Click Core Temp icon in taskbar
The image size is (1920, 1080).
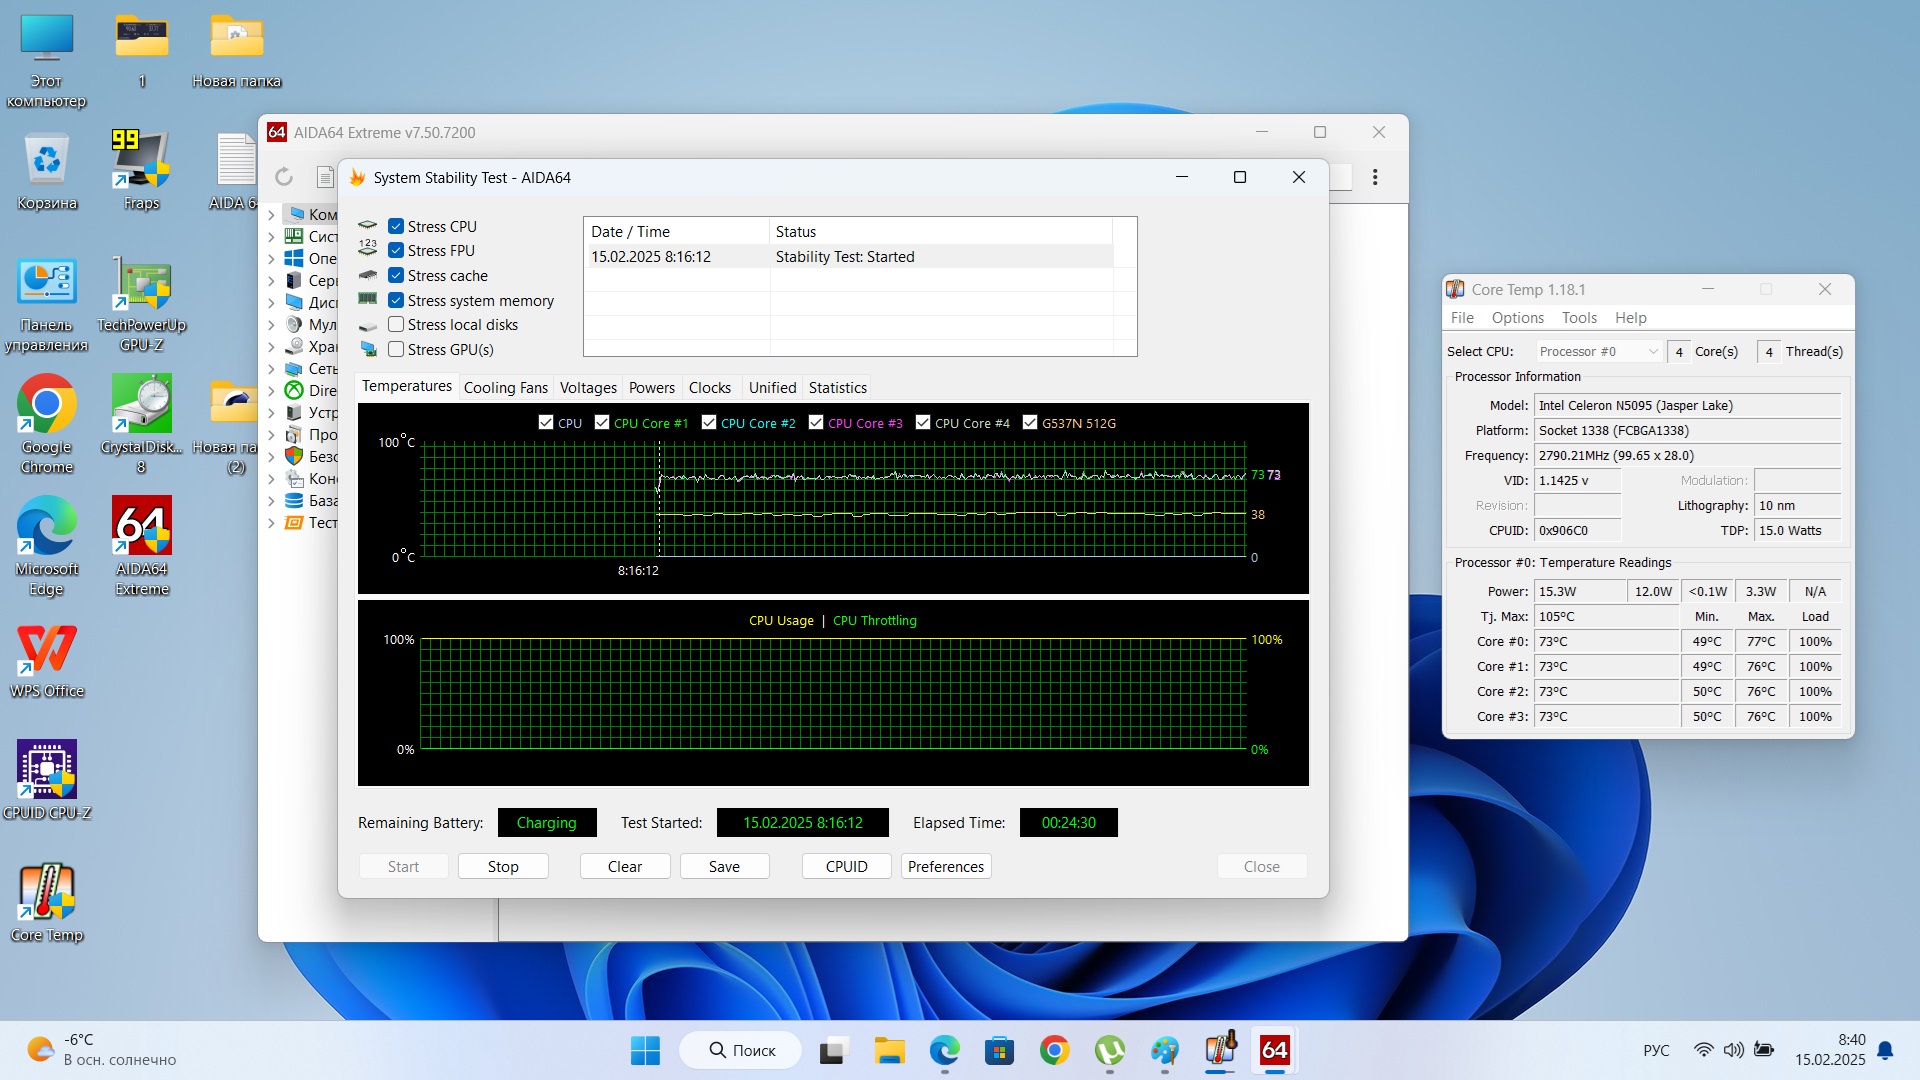point(1219,1050)
